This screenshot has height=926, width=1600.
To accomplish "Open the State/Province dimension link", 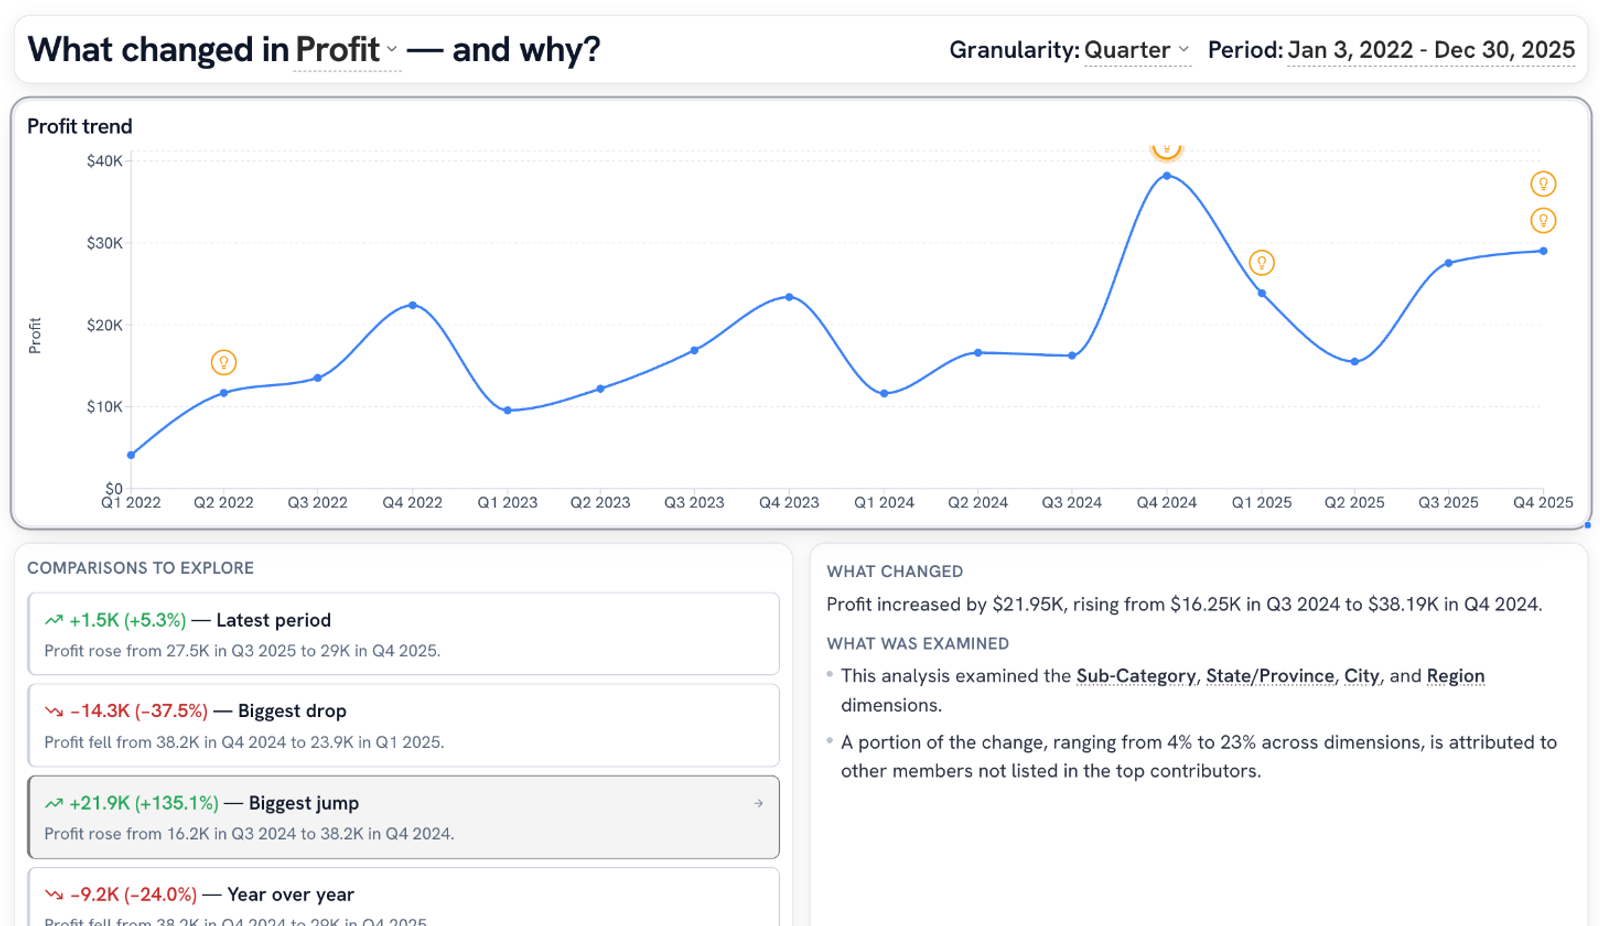I will (1269, 676).
